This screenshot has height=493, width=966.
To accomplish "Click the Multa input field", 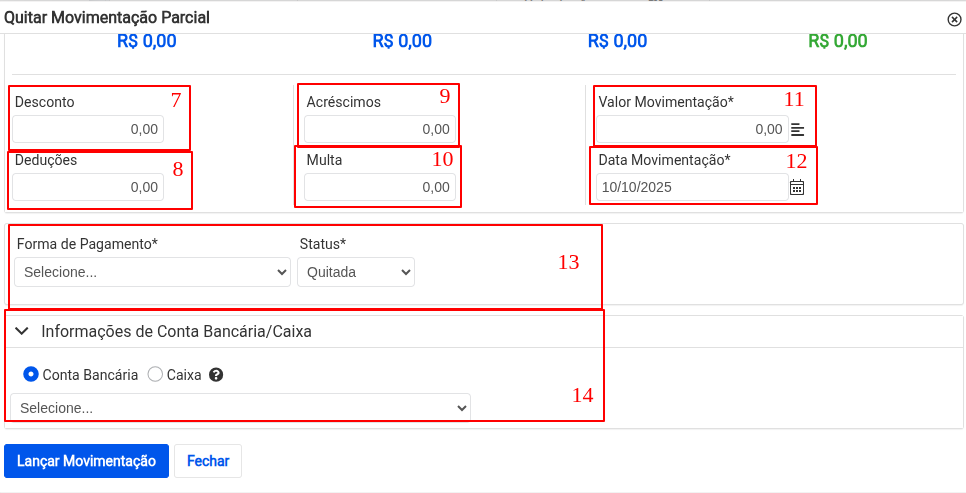I will (379, 187).
